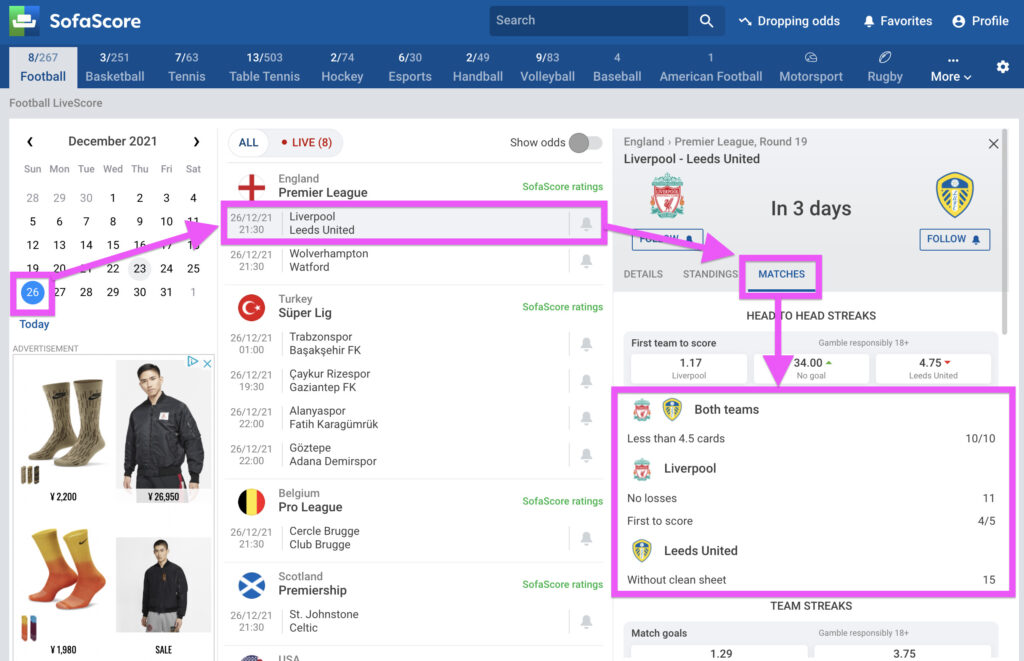Click the Premier League competition title

pos(323,193)
